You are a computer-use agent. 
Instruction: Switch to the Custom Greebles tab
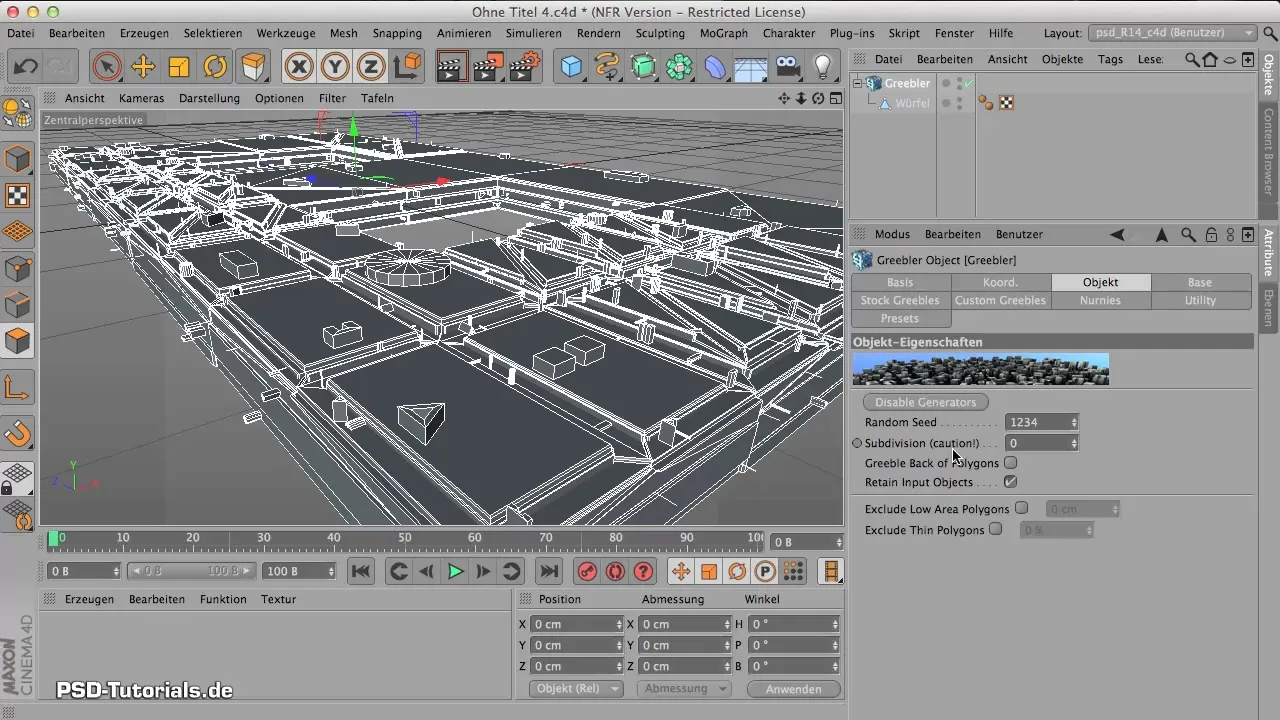point(1000,300)
